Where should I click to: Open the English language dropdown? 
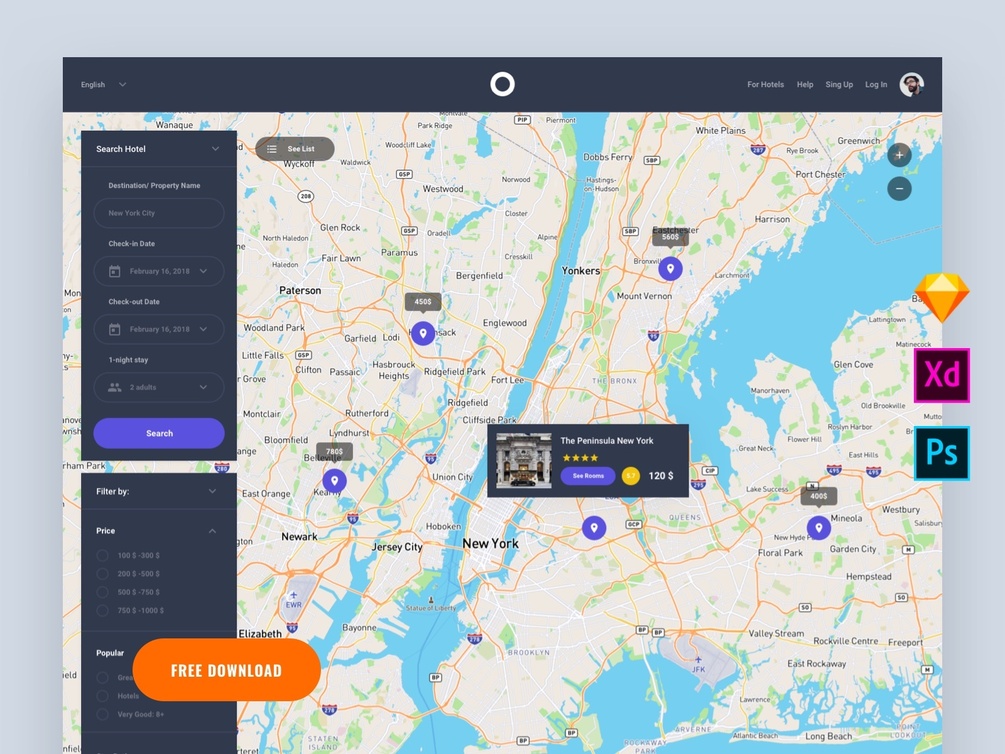point(103,85)
